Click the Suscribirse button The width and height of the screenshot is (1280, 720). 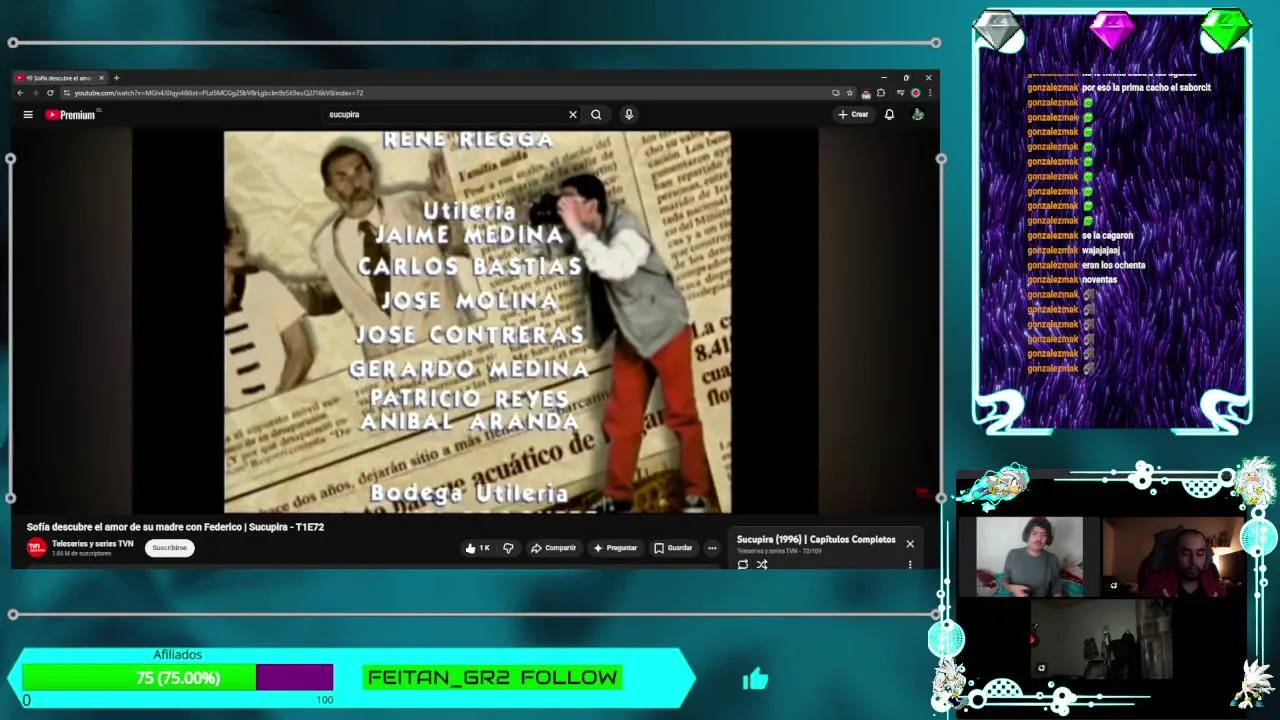point(169,548)
